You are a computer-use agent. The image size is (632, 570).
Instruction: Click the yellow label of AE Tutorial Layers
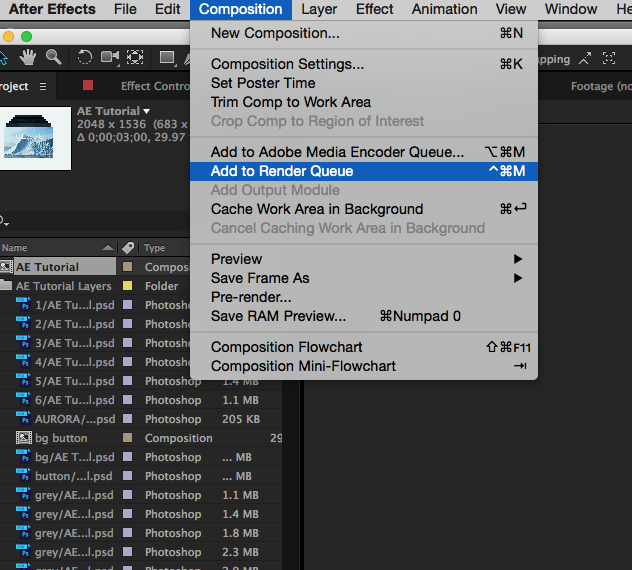click(x=127, y=286)
